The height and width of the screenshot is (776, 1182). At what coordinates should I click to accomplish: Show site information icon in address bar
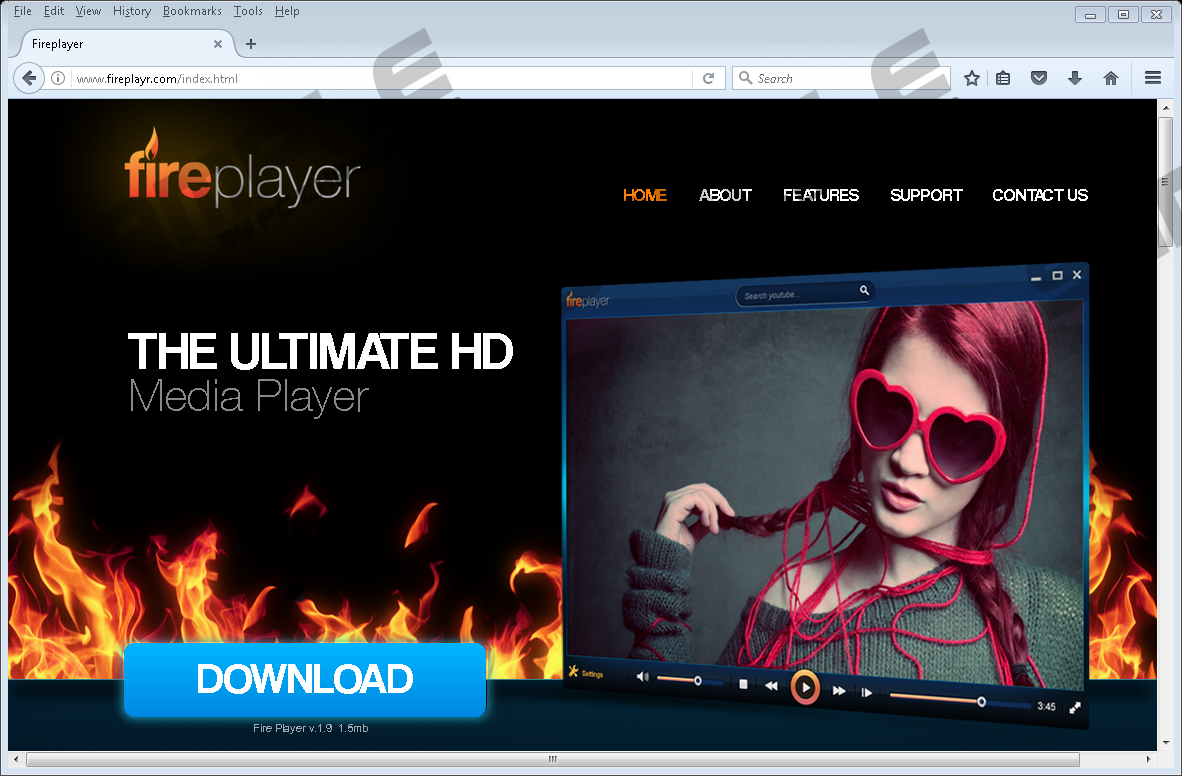(x=58, y=78)
